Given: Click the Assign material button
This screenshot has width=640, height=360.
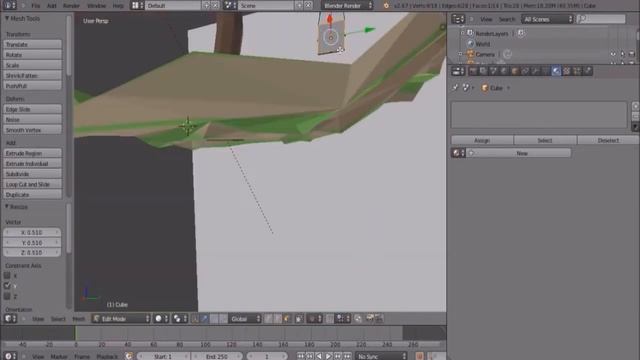Looking at the screenshot, I should point(482,140).
